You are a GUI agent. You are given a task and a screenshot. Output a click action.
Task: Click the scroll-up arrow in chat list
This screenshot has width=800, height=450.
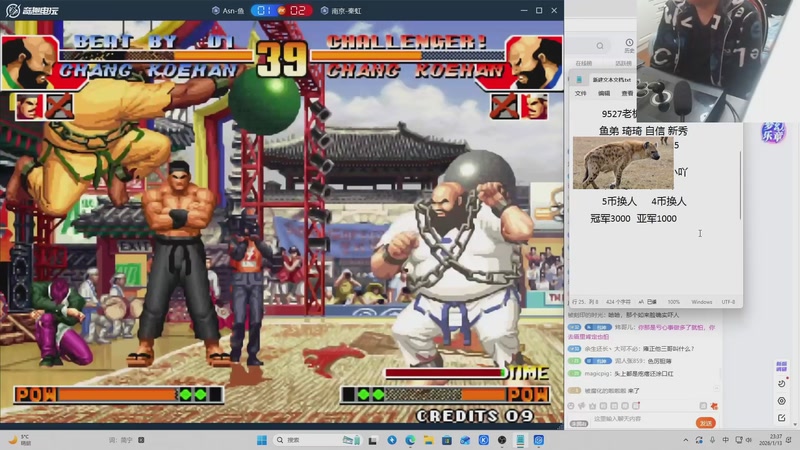tap(717, 389)
